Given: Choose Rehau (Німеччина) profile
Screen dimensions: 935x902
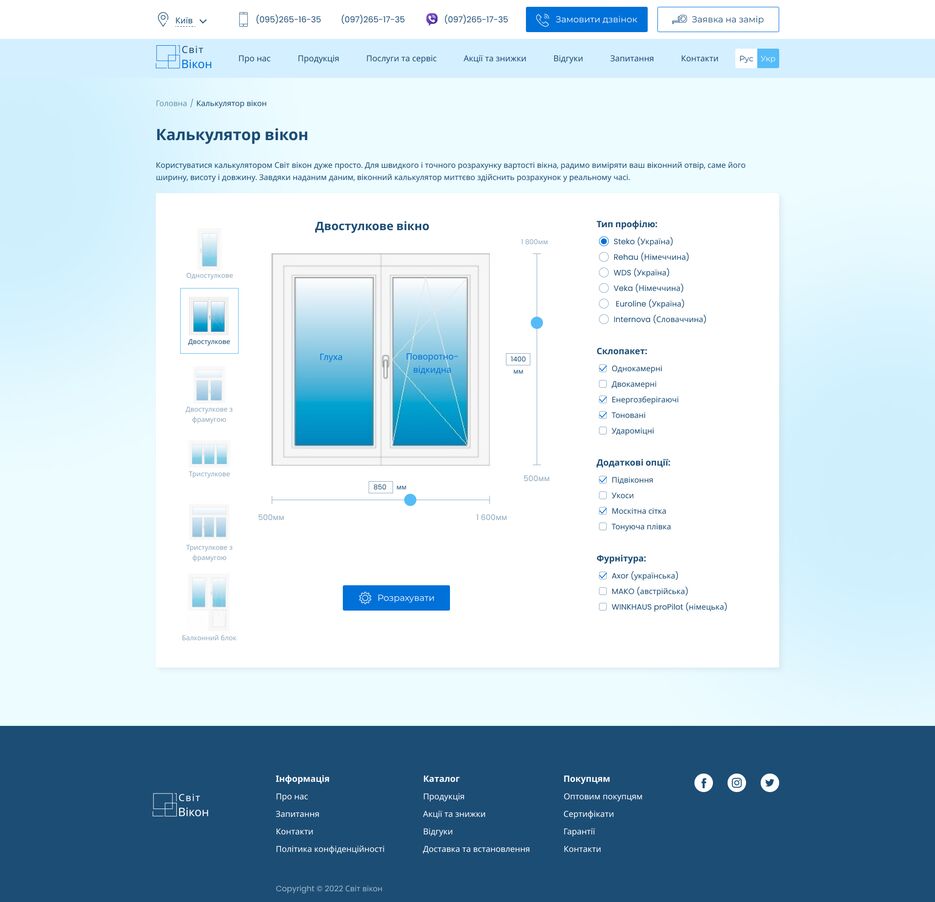Looking at the screenshot, I should pos(643,257).
